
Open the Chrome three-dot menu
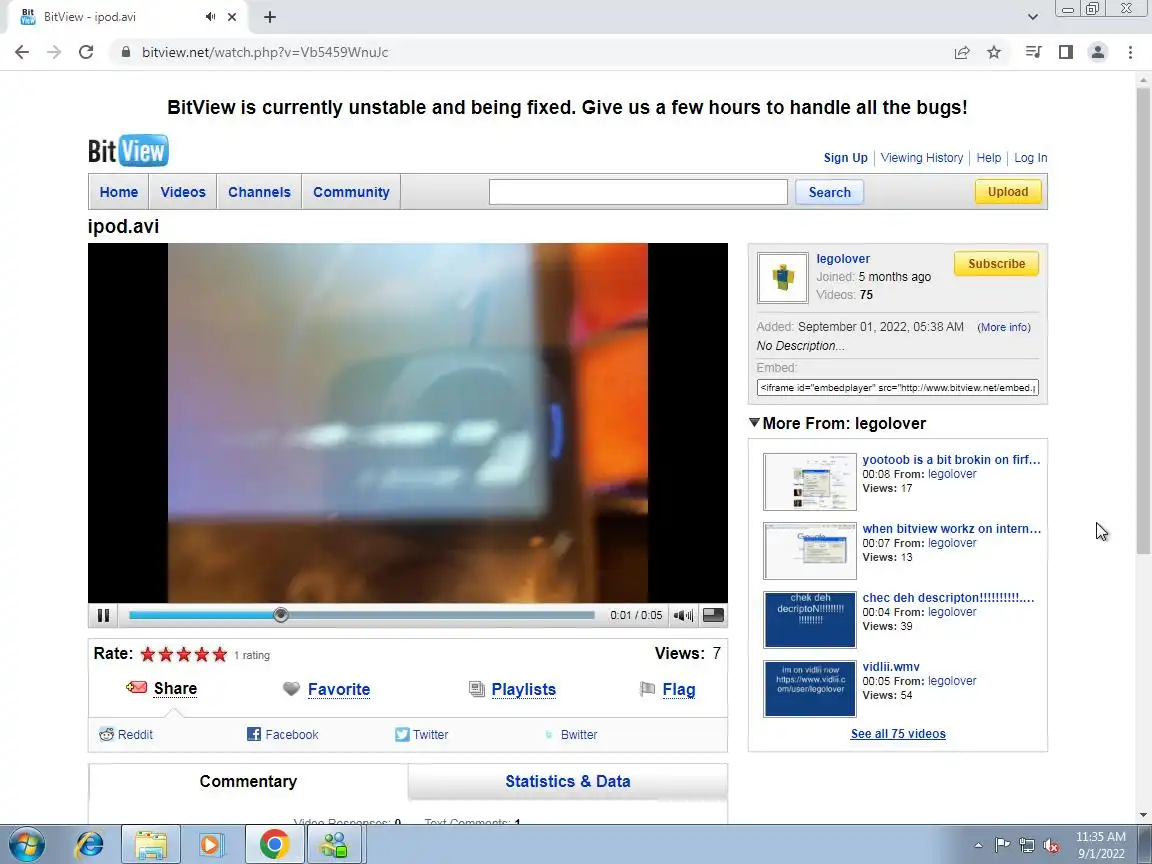pyautogui.click(x=1130, y=52)
